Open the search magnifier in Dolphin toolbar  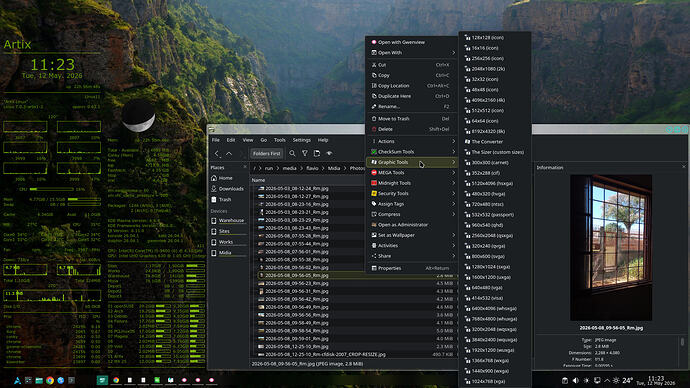[292, 153]
